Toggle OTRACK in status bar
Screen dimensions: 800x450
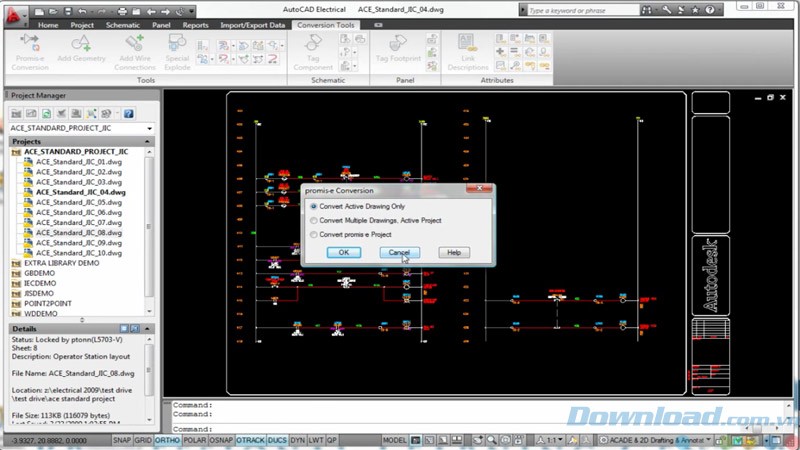point(250,440)
